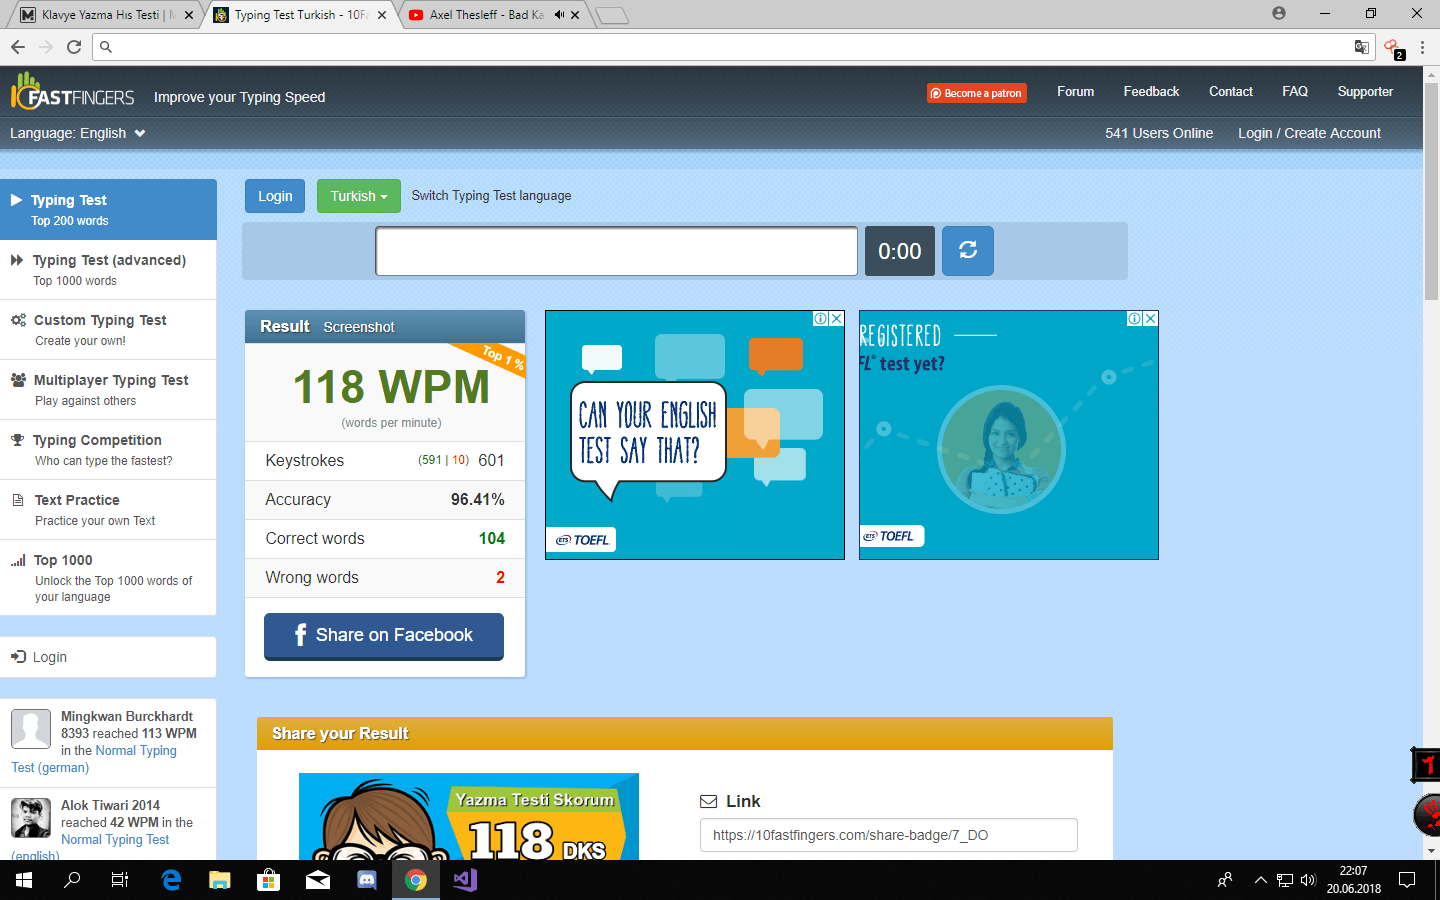Open the Feedback link

tap(1151, 91)
